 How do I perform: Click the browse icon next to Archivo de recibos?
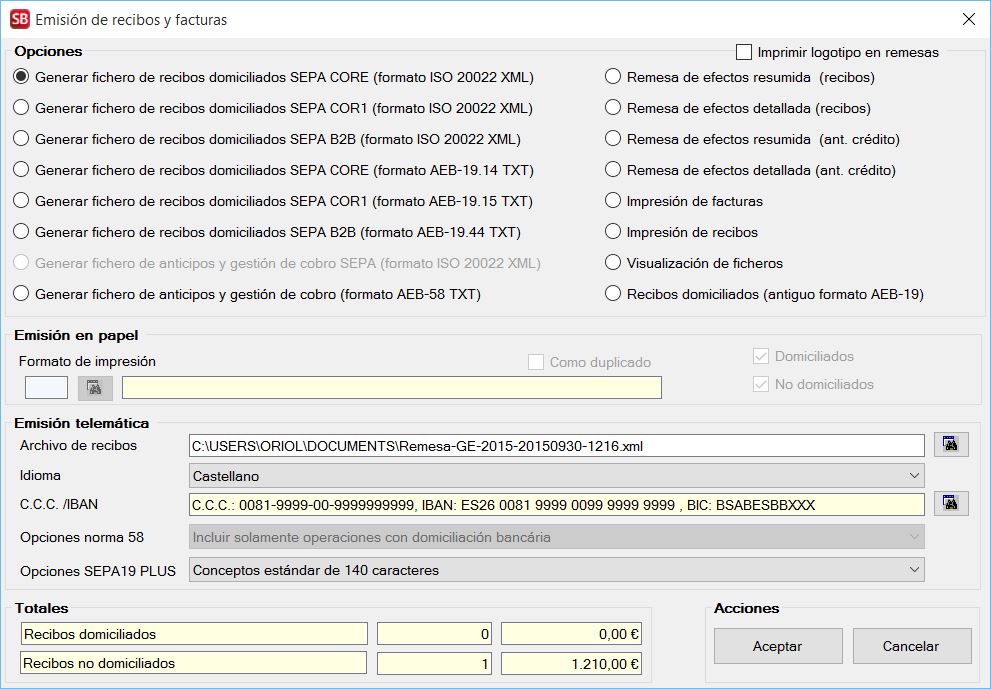click(x=951, y=445)
